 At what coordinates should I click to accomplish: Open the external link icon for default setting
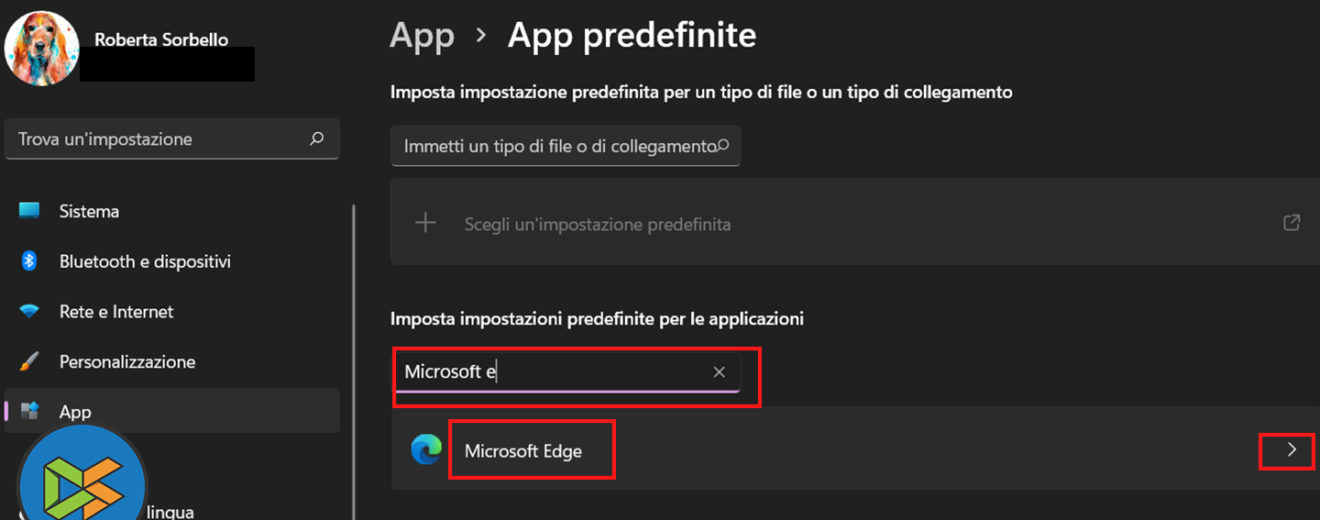1291,223
